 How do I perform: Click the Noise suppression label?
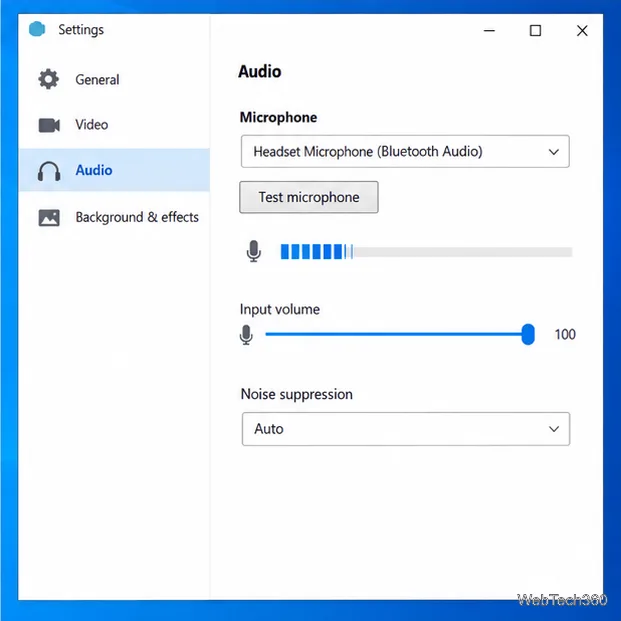pyautogui.click(x=297, y=394)
